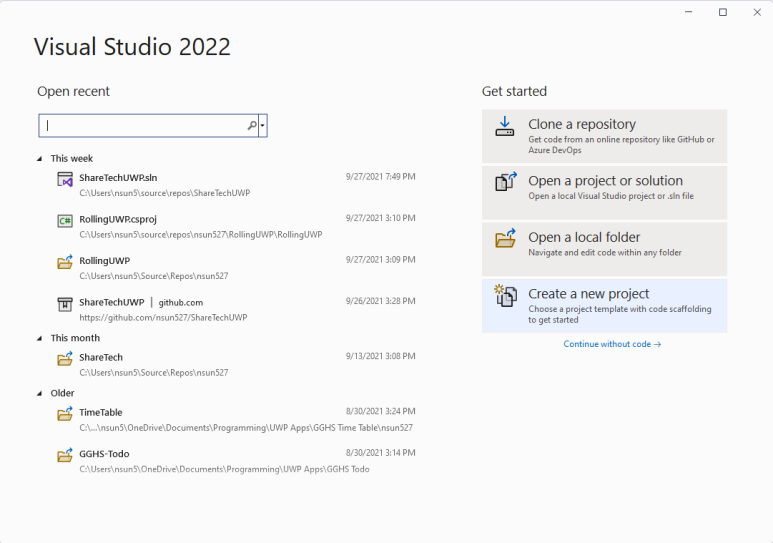This screenshot has height=543, width=773.
Task: Click the 9/27/2021 3:09 PM timestamp
Action: 381,259
